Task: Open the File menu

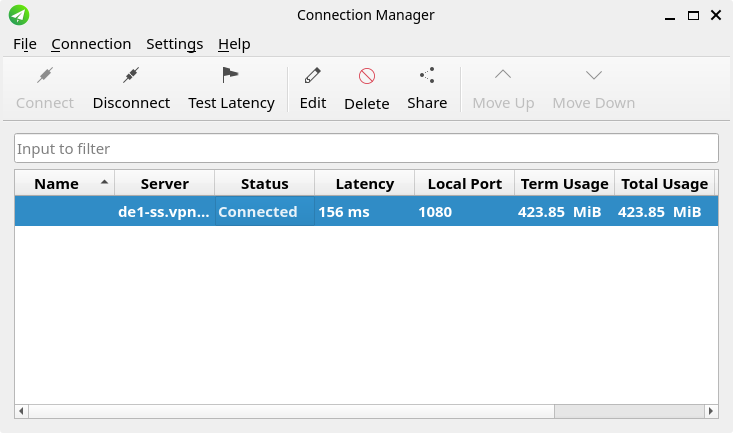Action: pyautogui.click(x=25, y=44)
